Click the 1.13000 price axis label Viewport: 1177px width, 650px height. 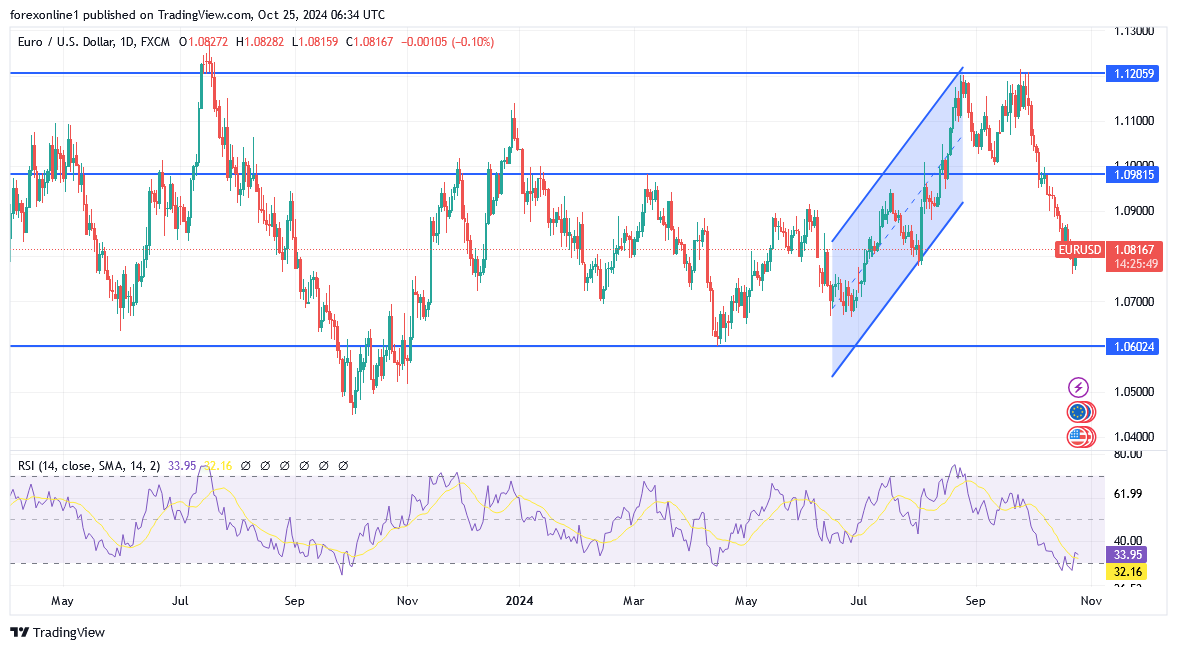pyautogui.click(x=1133, y=32)
